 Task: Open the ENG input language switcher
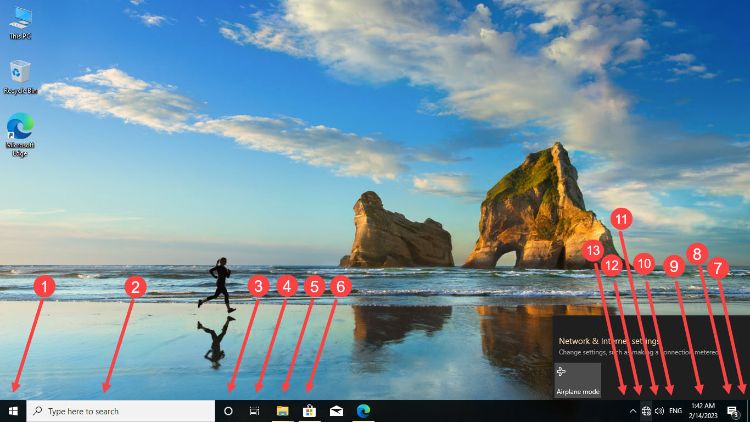[676, 411]
